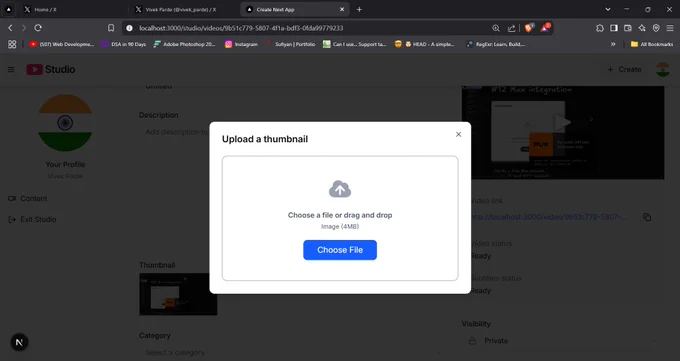Open the Select a category dropdown
The image size is (680, 361).
(291, 352)
